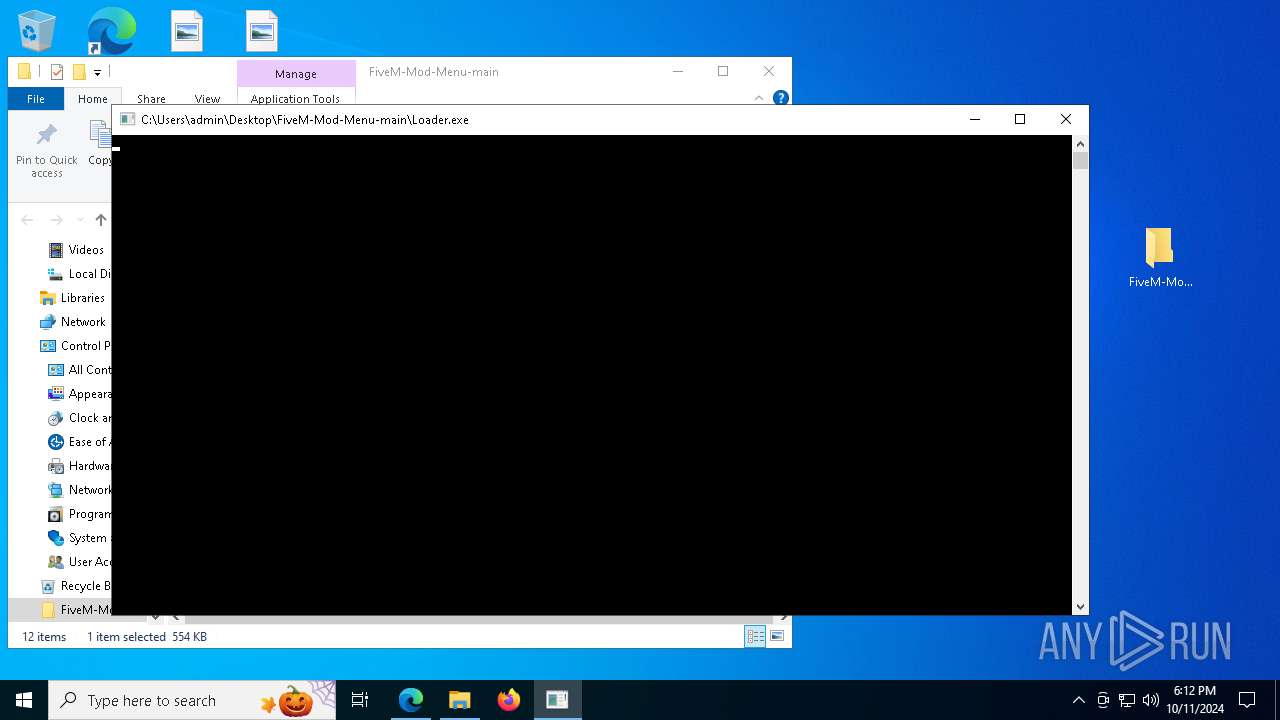The image size is (1280, 720).
Task: Go back in Explorer navigation
Action: [x=28, y=220]
